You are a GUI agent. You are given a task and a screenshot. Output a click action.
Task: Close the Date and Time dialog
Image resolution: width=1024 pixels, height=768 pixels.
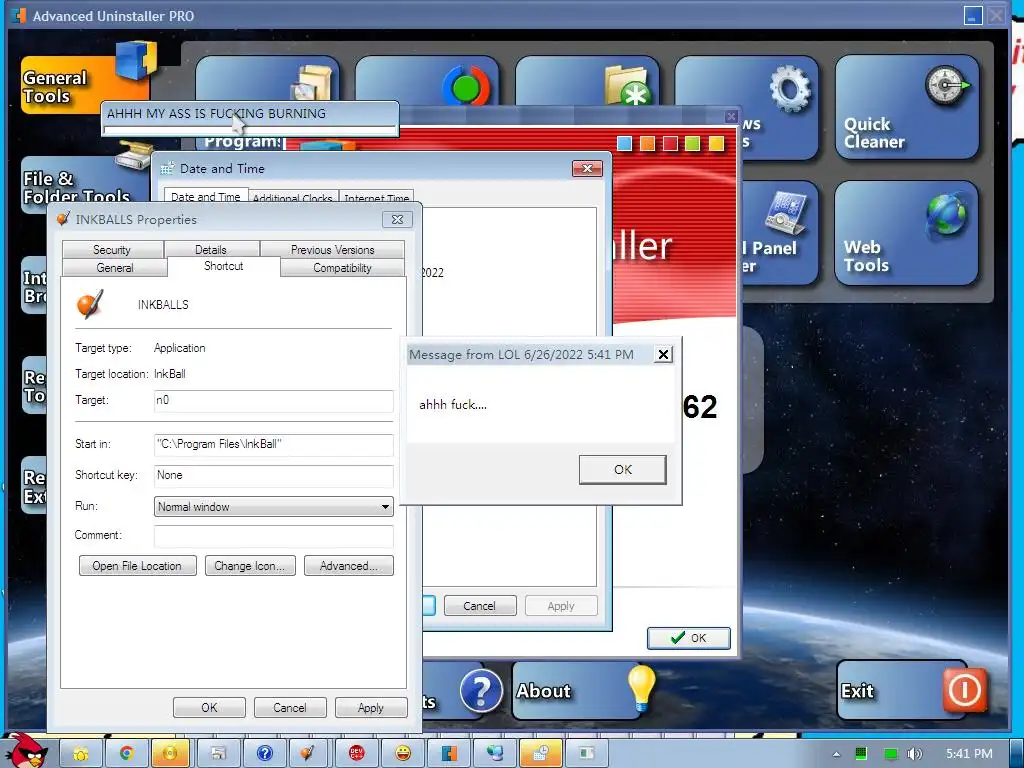pos(587,168)
